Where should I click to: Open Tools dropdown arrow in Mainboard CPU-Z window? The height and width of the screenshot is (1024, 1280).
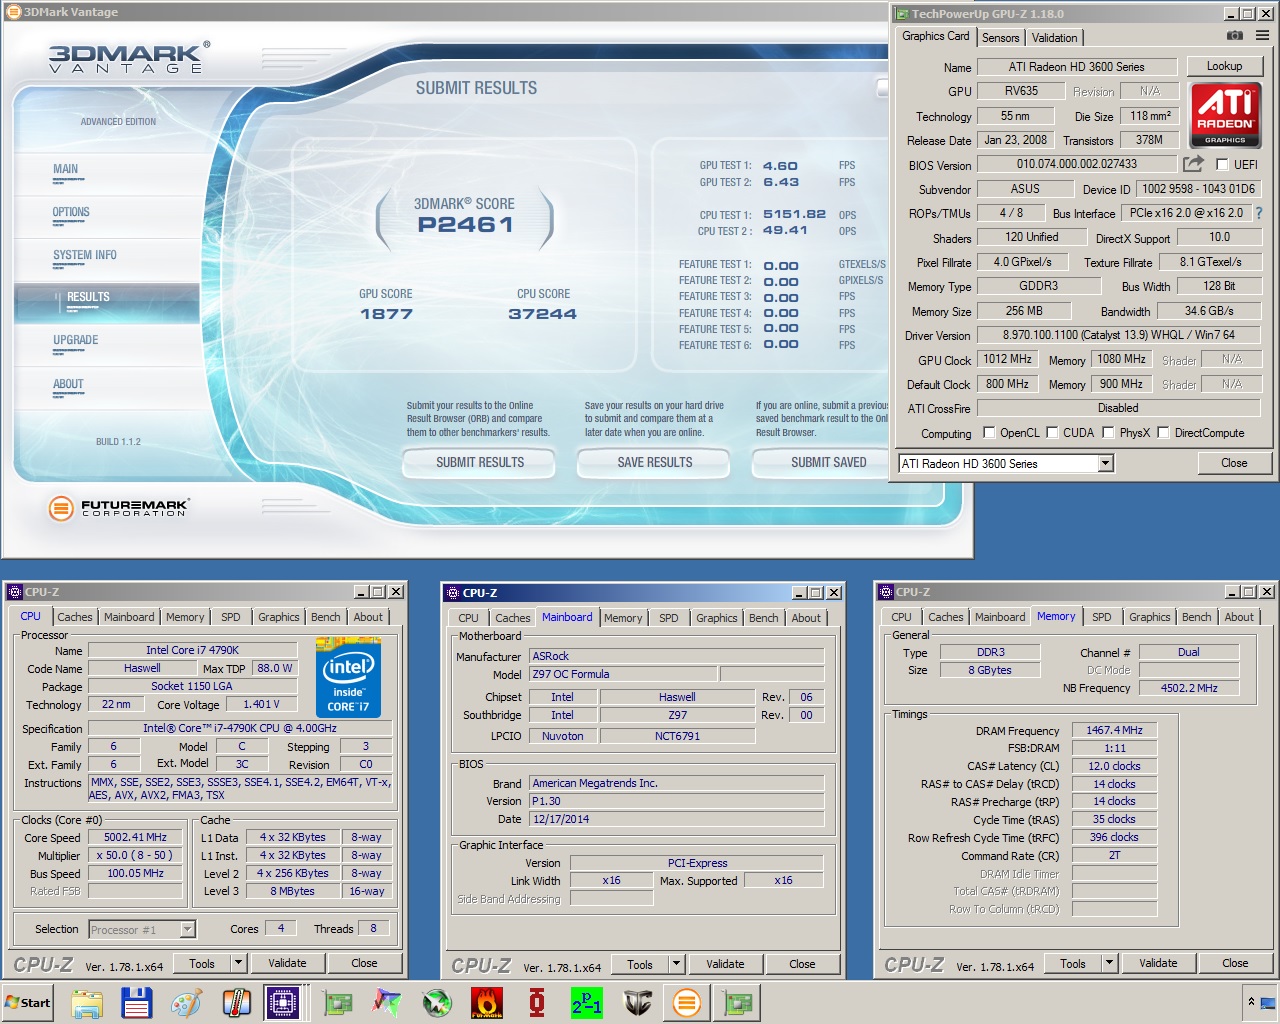(676, 965)
